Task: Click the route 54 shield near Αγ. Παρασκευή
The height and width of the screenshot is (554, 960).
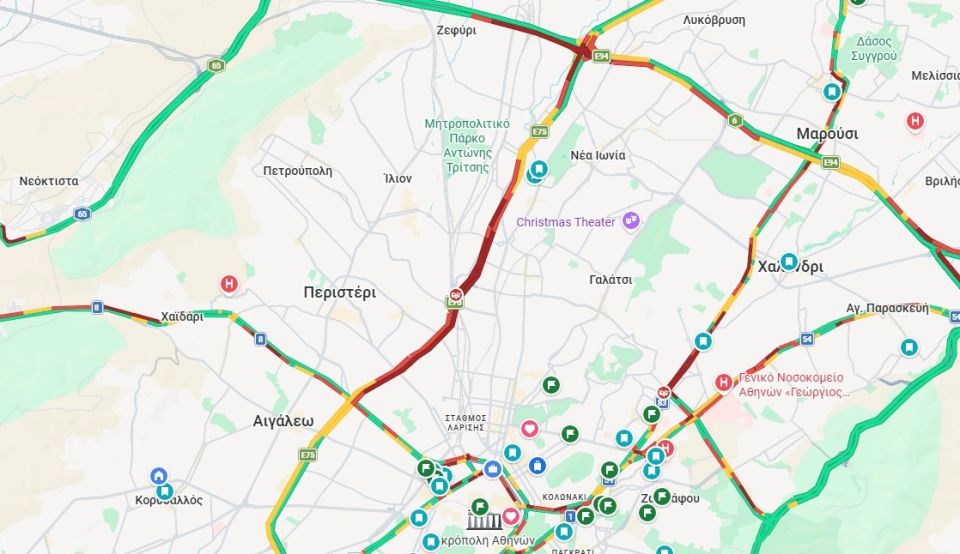Action: click(807, 339)
